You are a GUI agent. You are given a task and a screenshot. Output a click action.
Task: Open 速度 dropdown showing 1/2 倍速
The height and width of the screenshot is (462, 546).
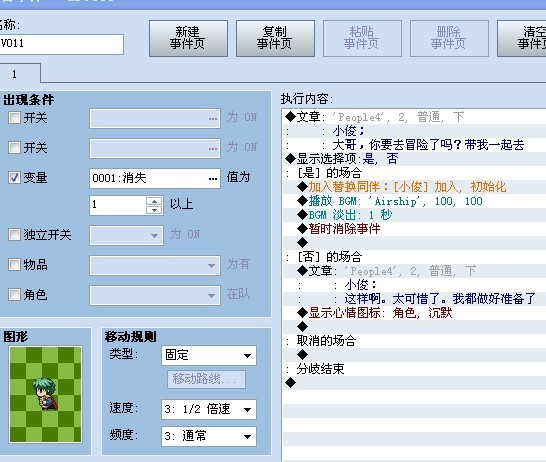click(209, 409)
